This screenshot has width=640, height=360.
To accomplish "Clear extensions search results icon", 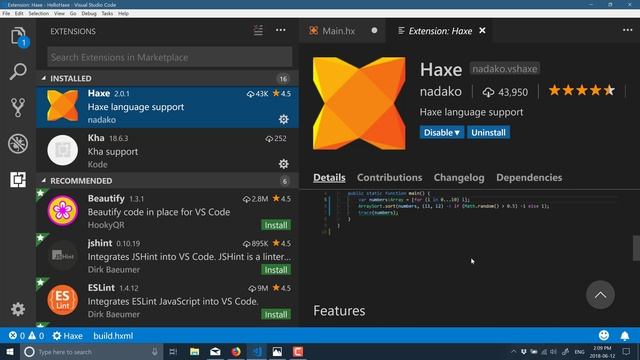I will tap(258, 30).
